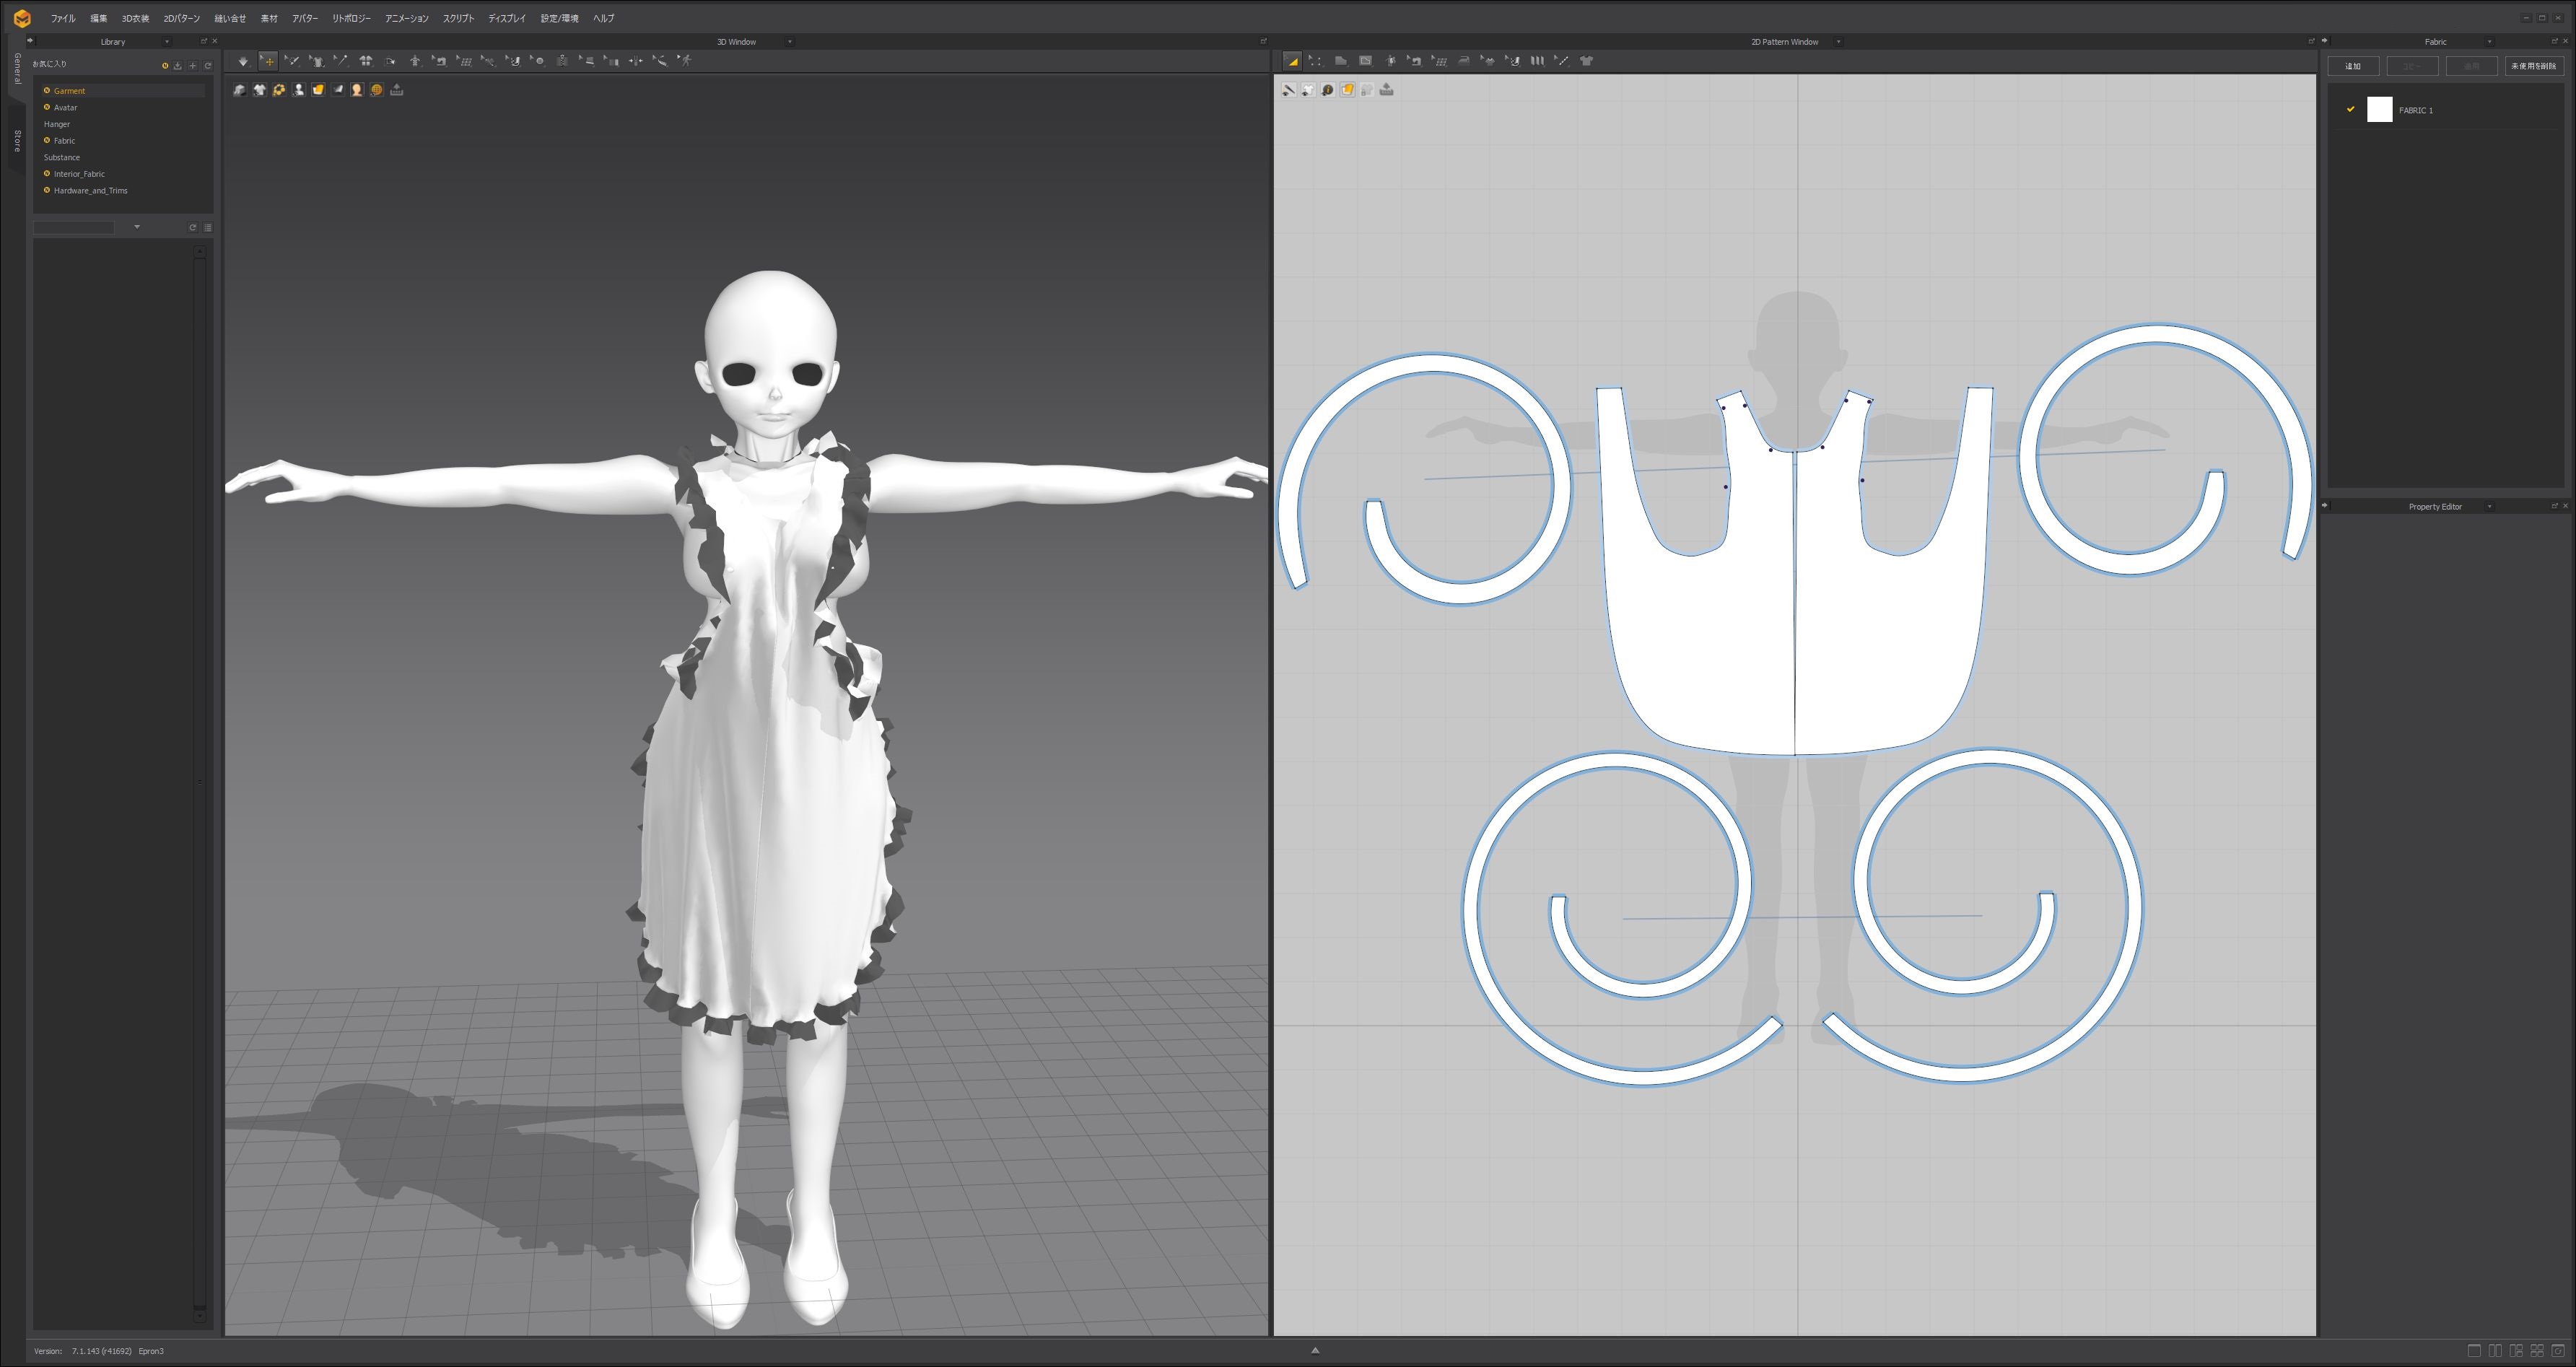The image size is (2576, 1367).
Task: Click the 追加 button in Fabric panel
Action: tap(2352, 66)
